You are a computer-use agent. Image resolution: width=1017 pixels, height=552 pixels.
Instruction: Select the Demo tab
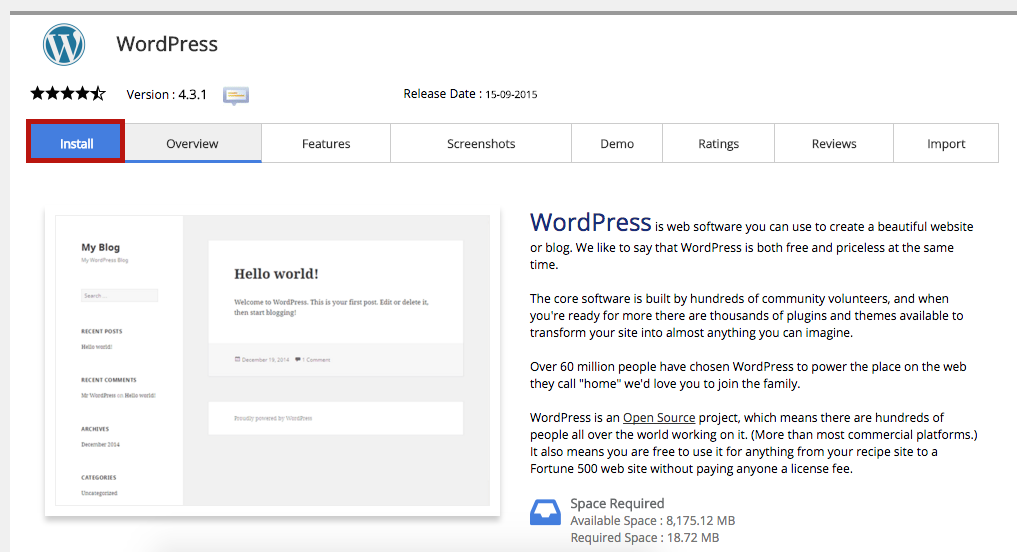(617, 143)
